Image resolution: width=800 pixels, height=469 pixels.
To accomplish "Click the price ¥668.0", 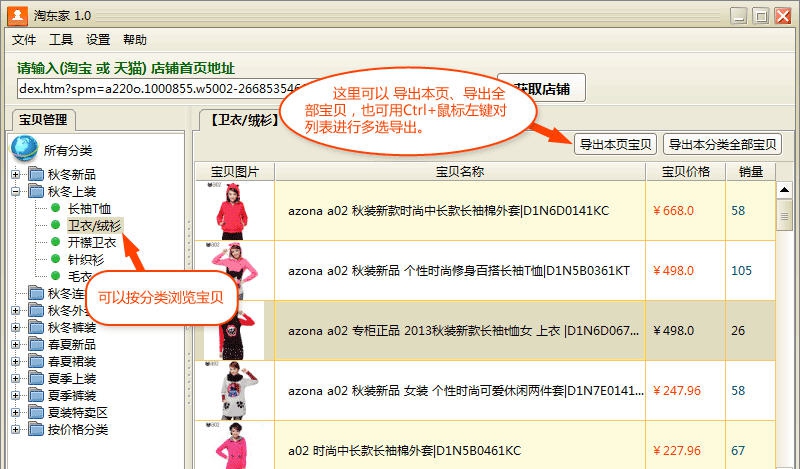I will click(x=673, y=211).
